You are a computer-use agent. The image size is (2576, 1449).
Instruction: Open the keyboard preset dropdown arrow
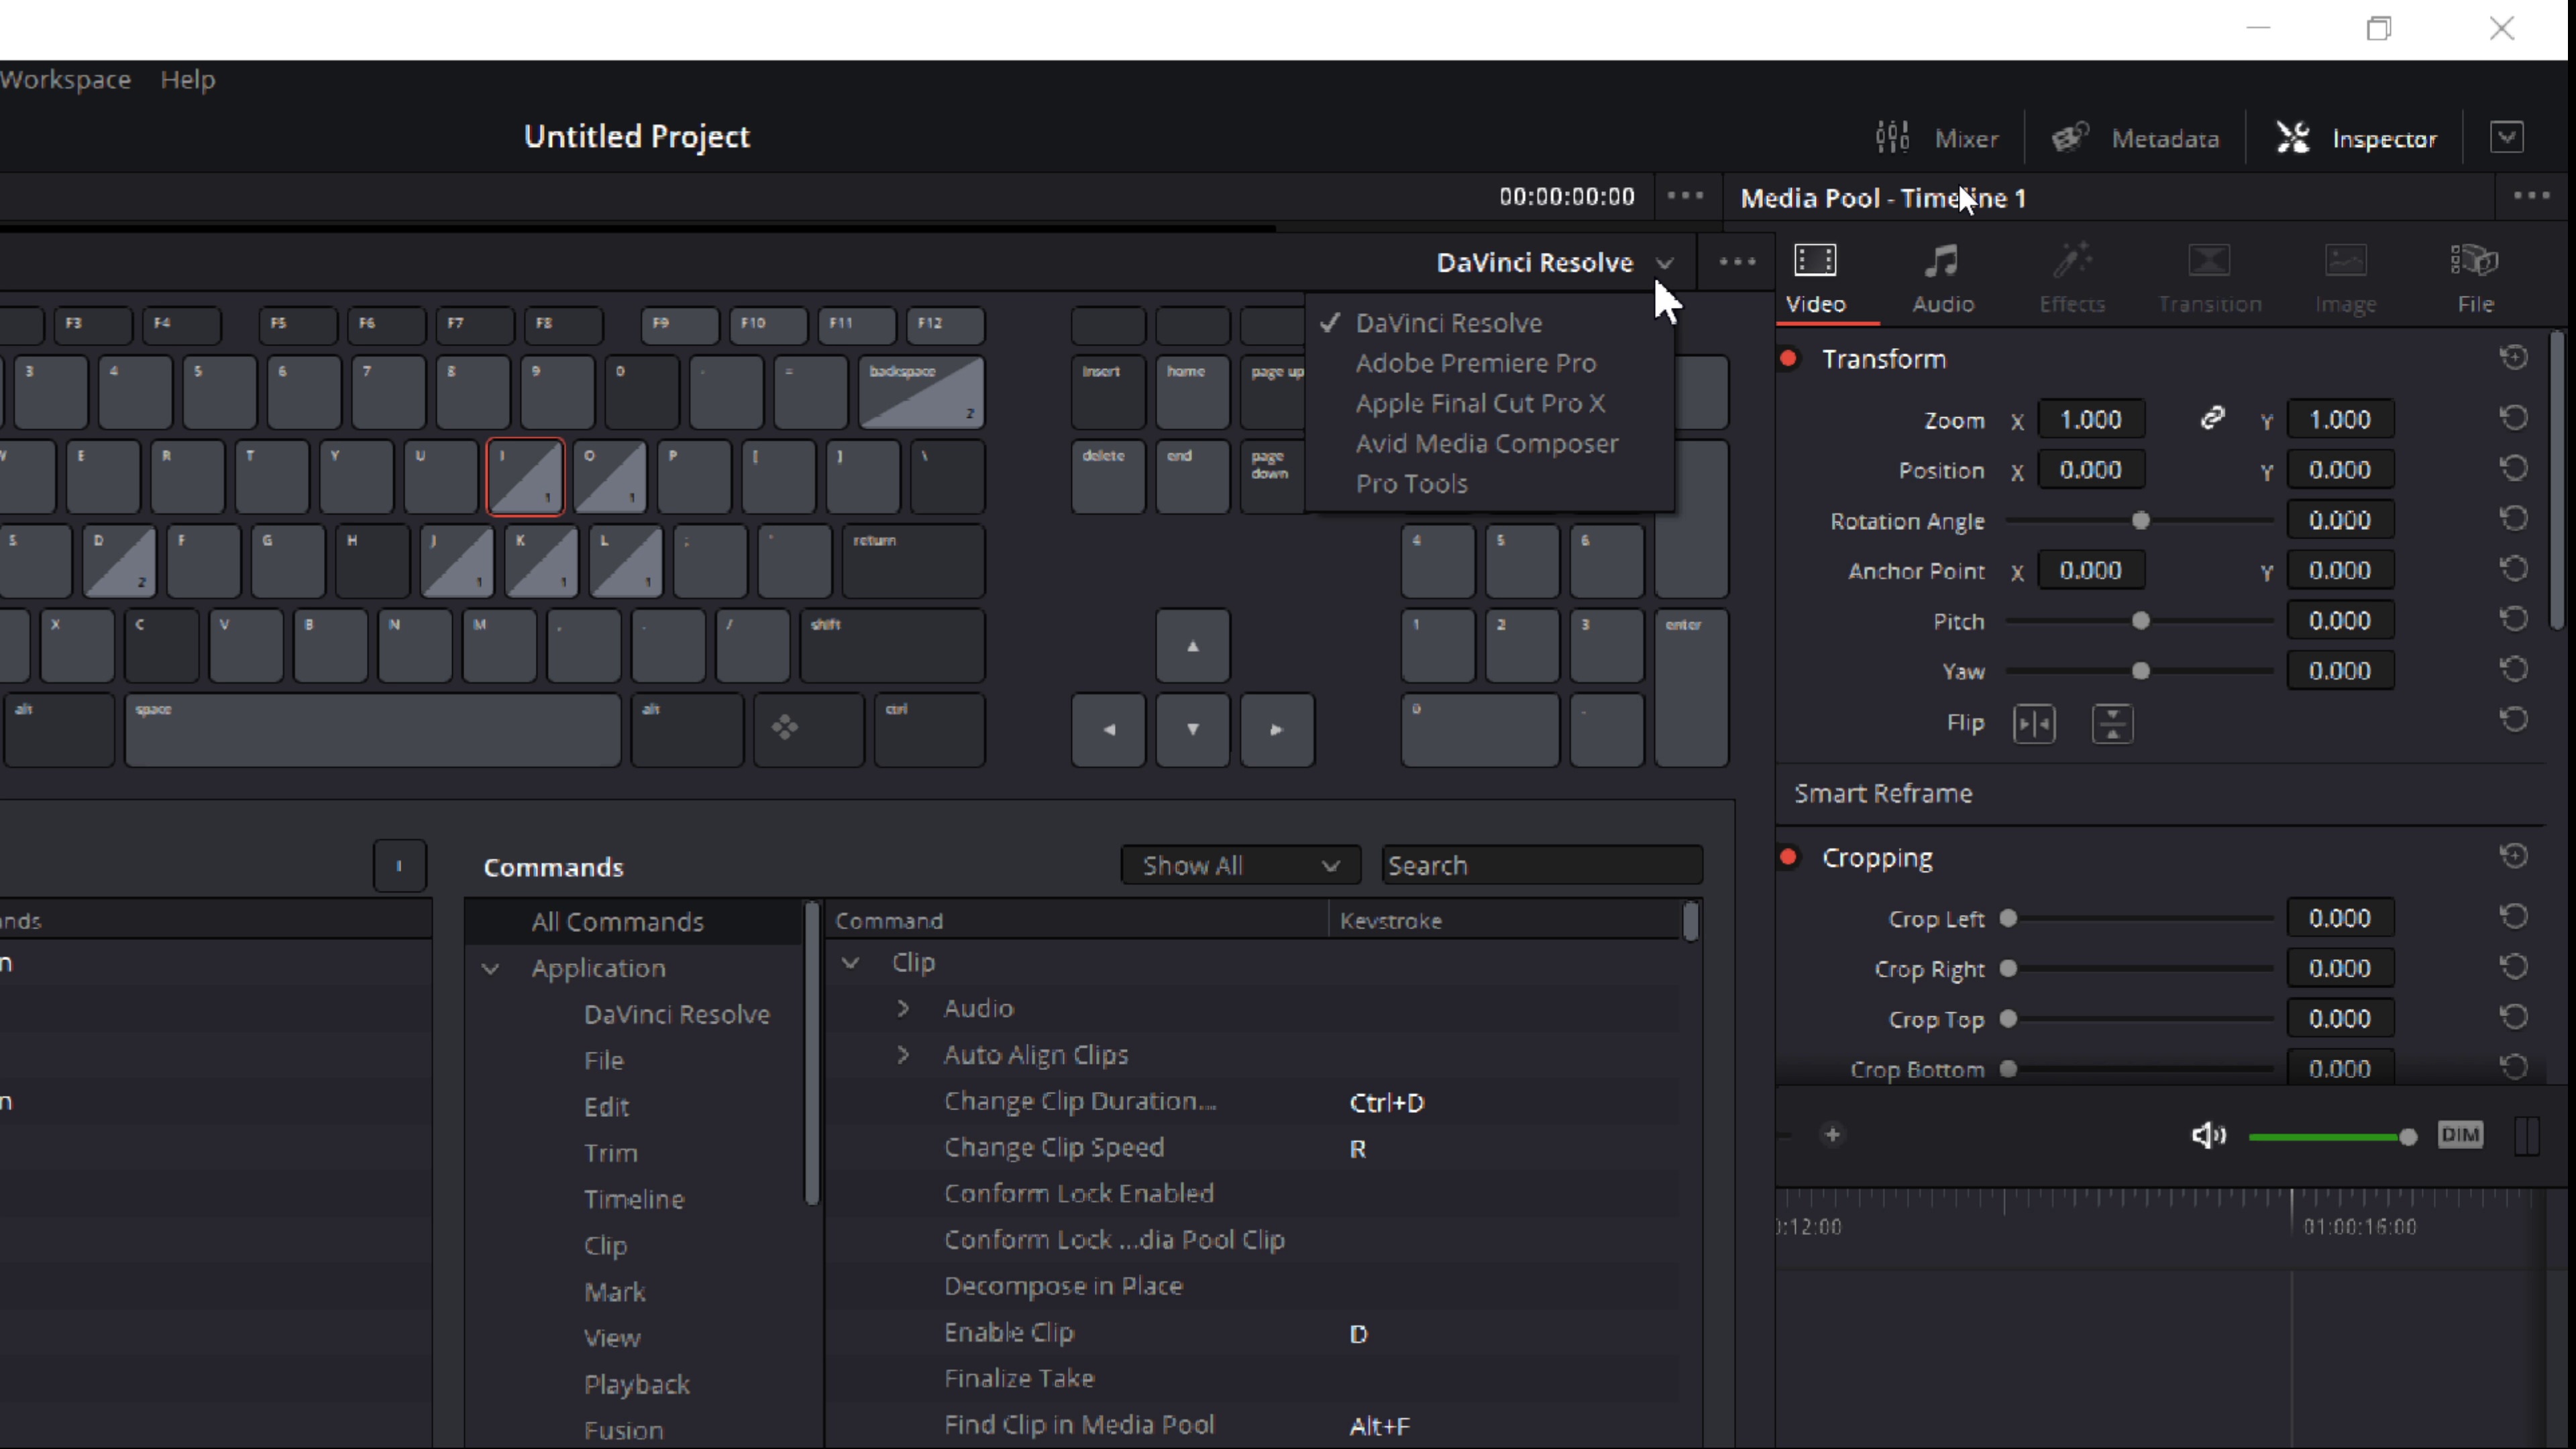1664,263
